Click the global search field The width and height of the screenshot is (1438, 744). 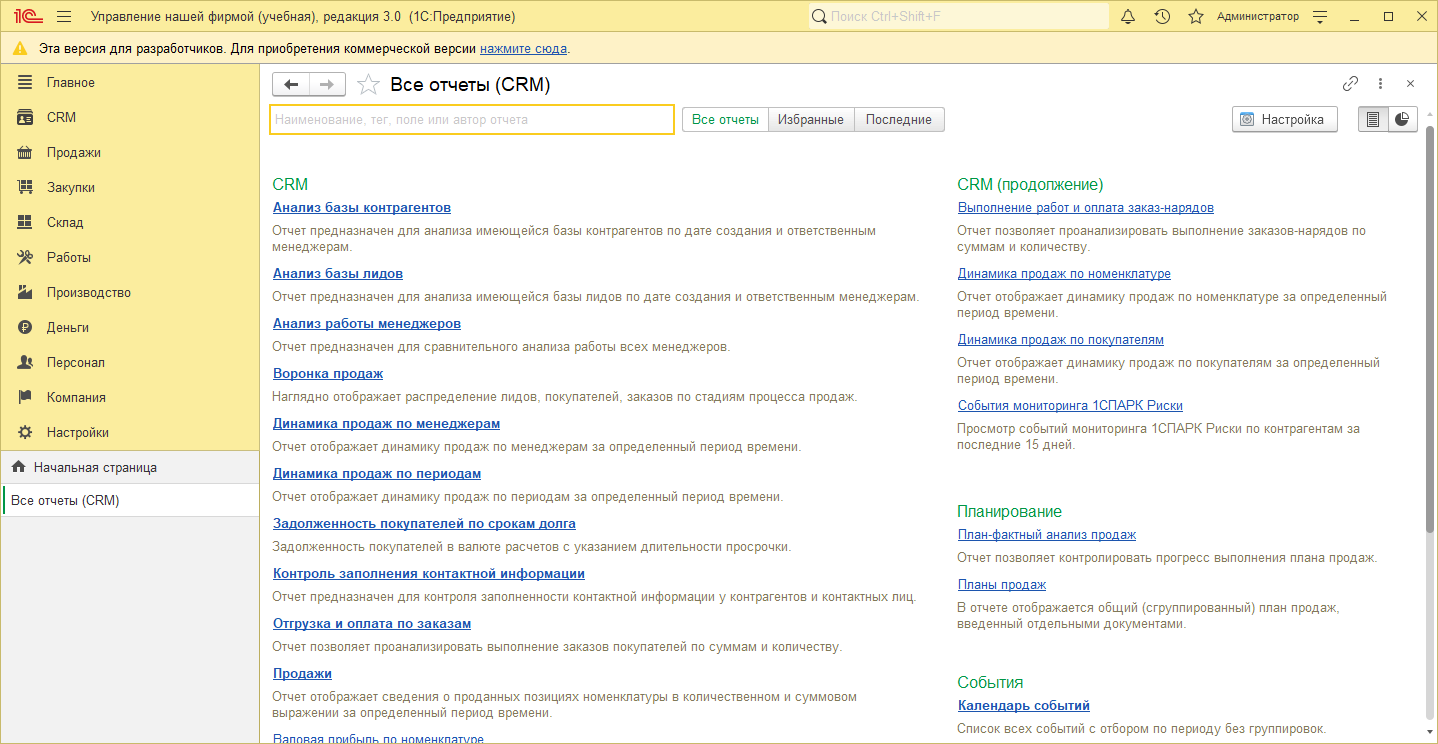coord(959,17)
